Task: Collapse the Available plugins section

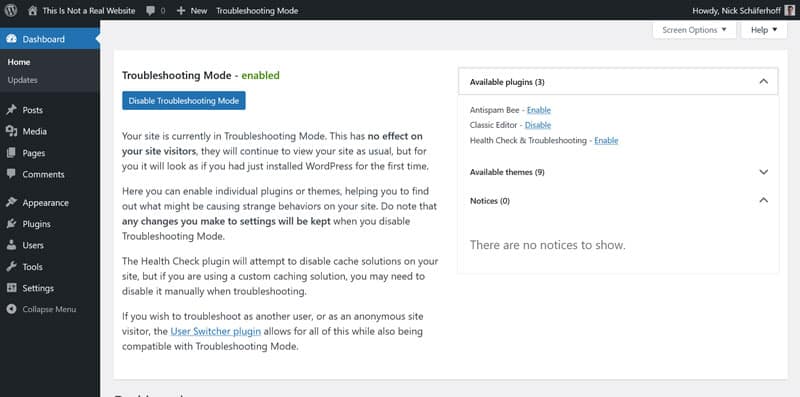Action: pos(763,81)
